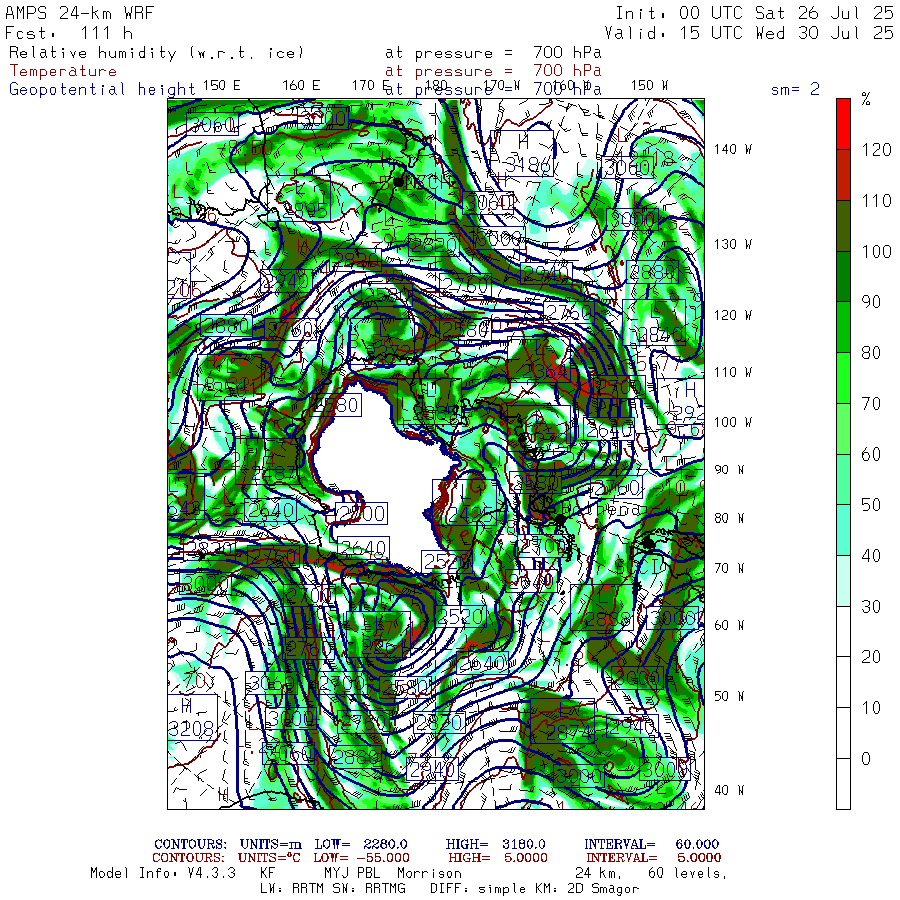Image resolution: width=900 pixels, height=900 pixels.
Task: Click the olive 100–110% colorbar segment
Action: pyautogui.click(x=843, y=226)
